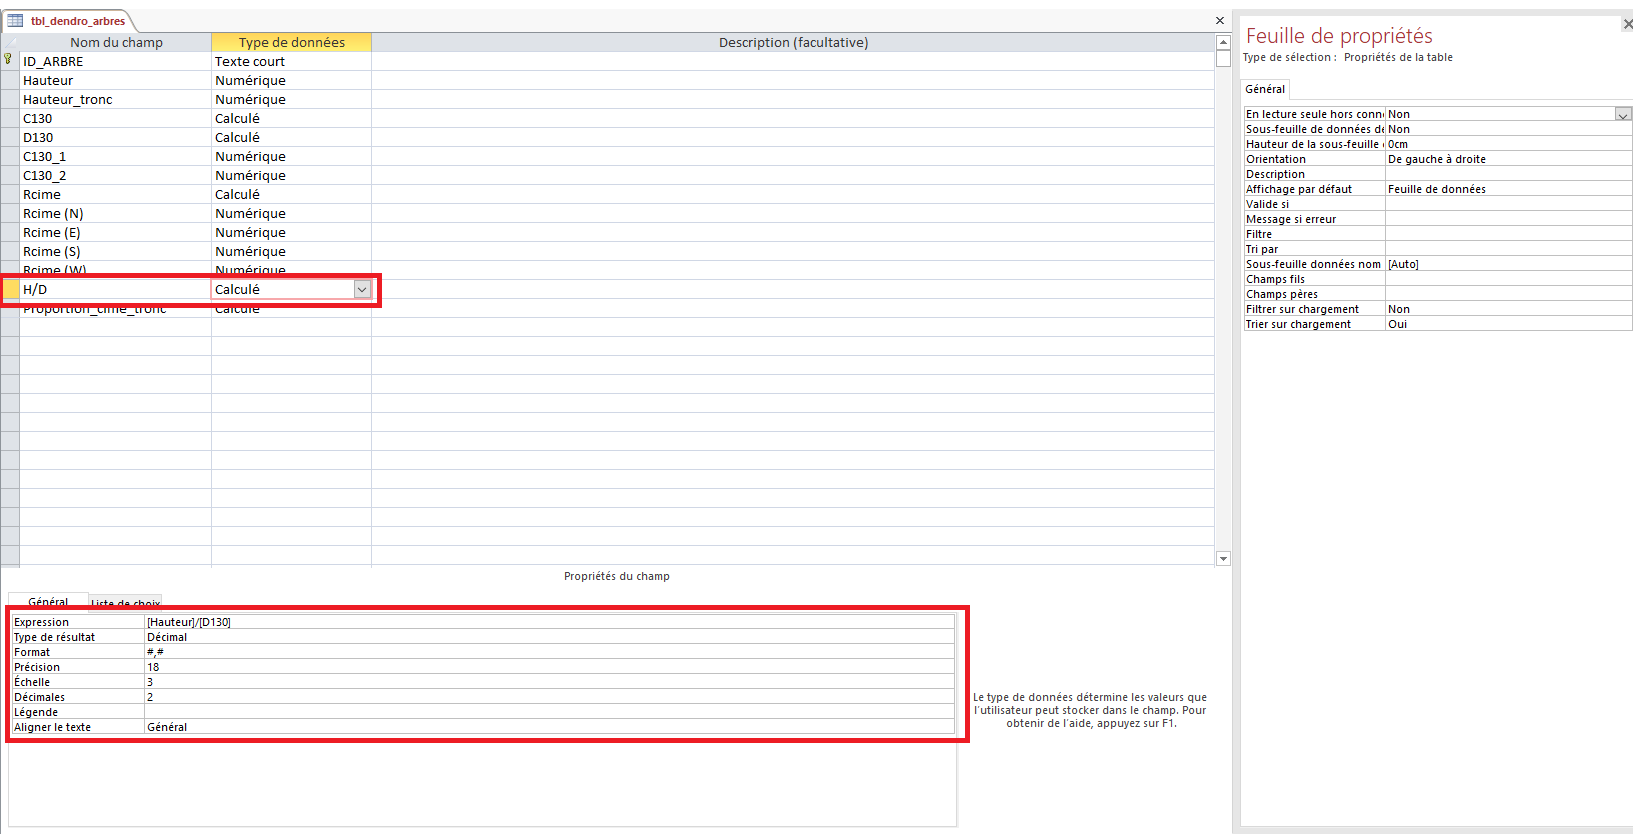Image resolution: width=1633 pixels, height=834 pixels.
Task: Click the Champs pères property field
Action: tap(1508, 294)
